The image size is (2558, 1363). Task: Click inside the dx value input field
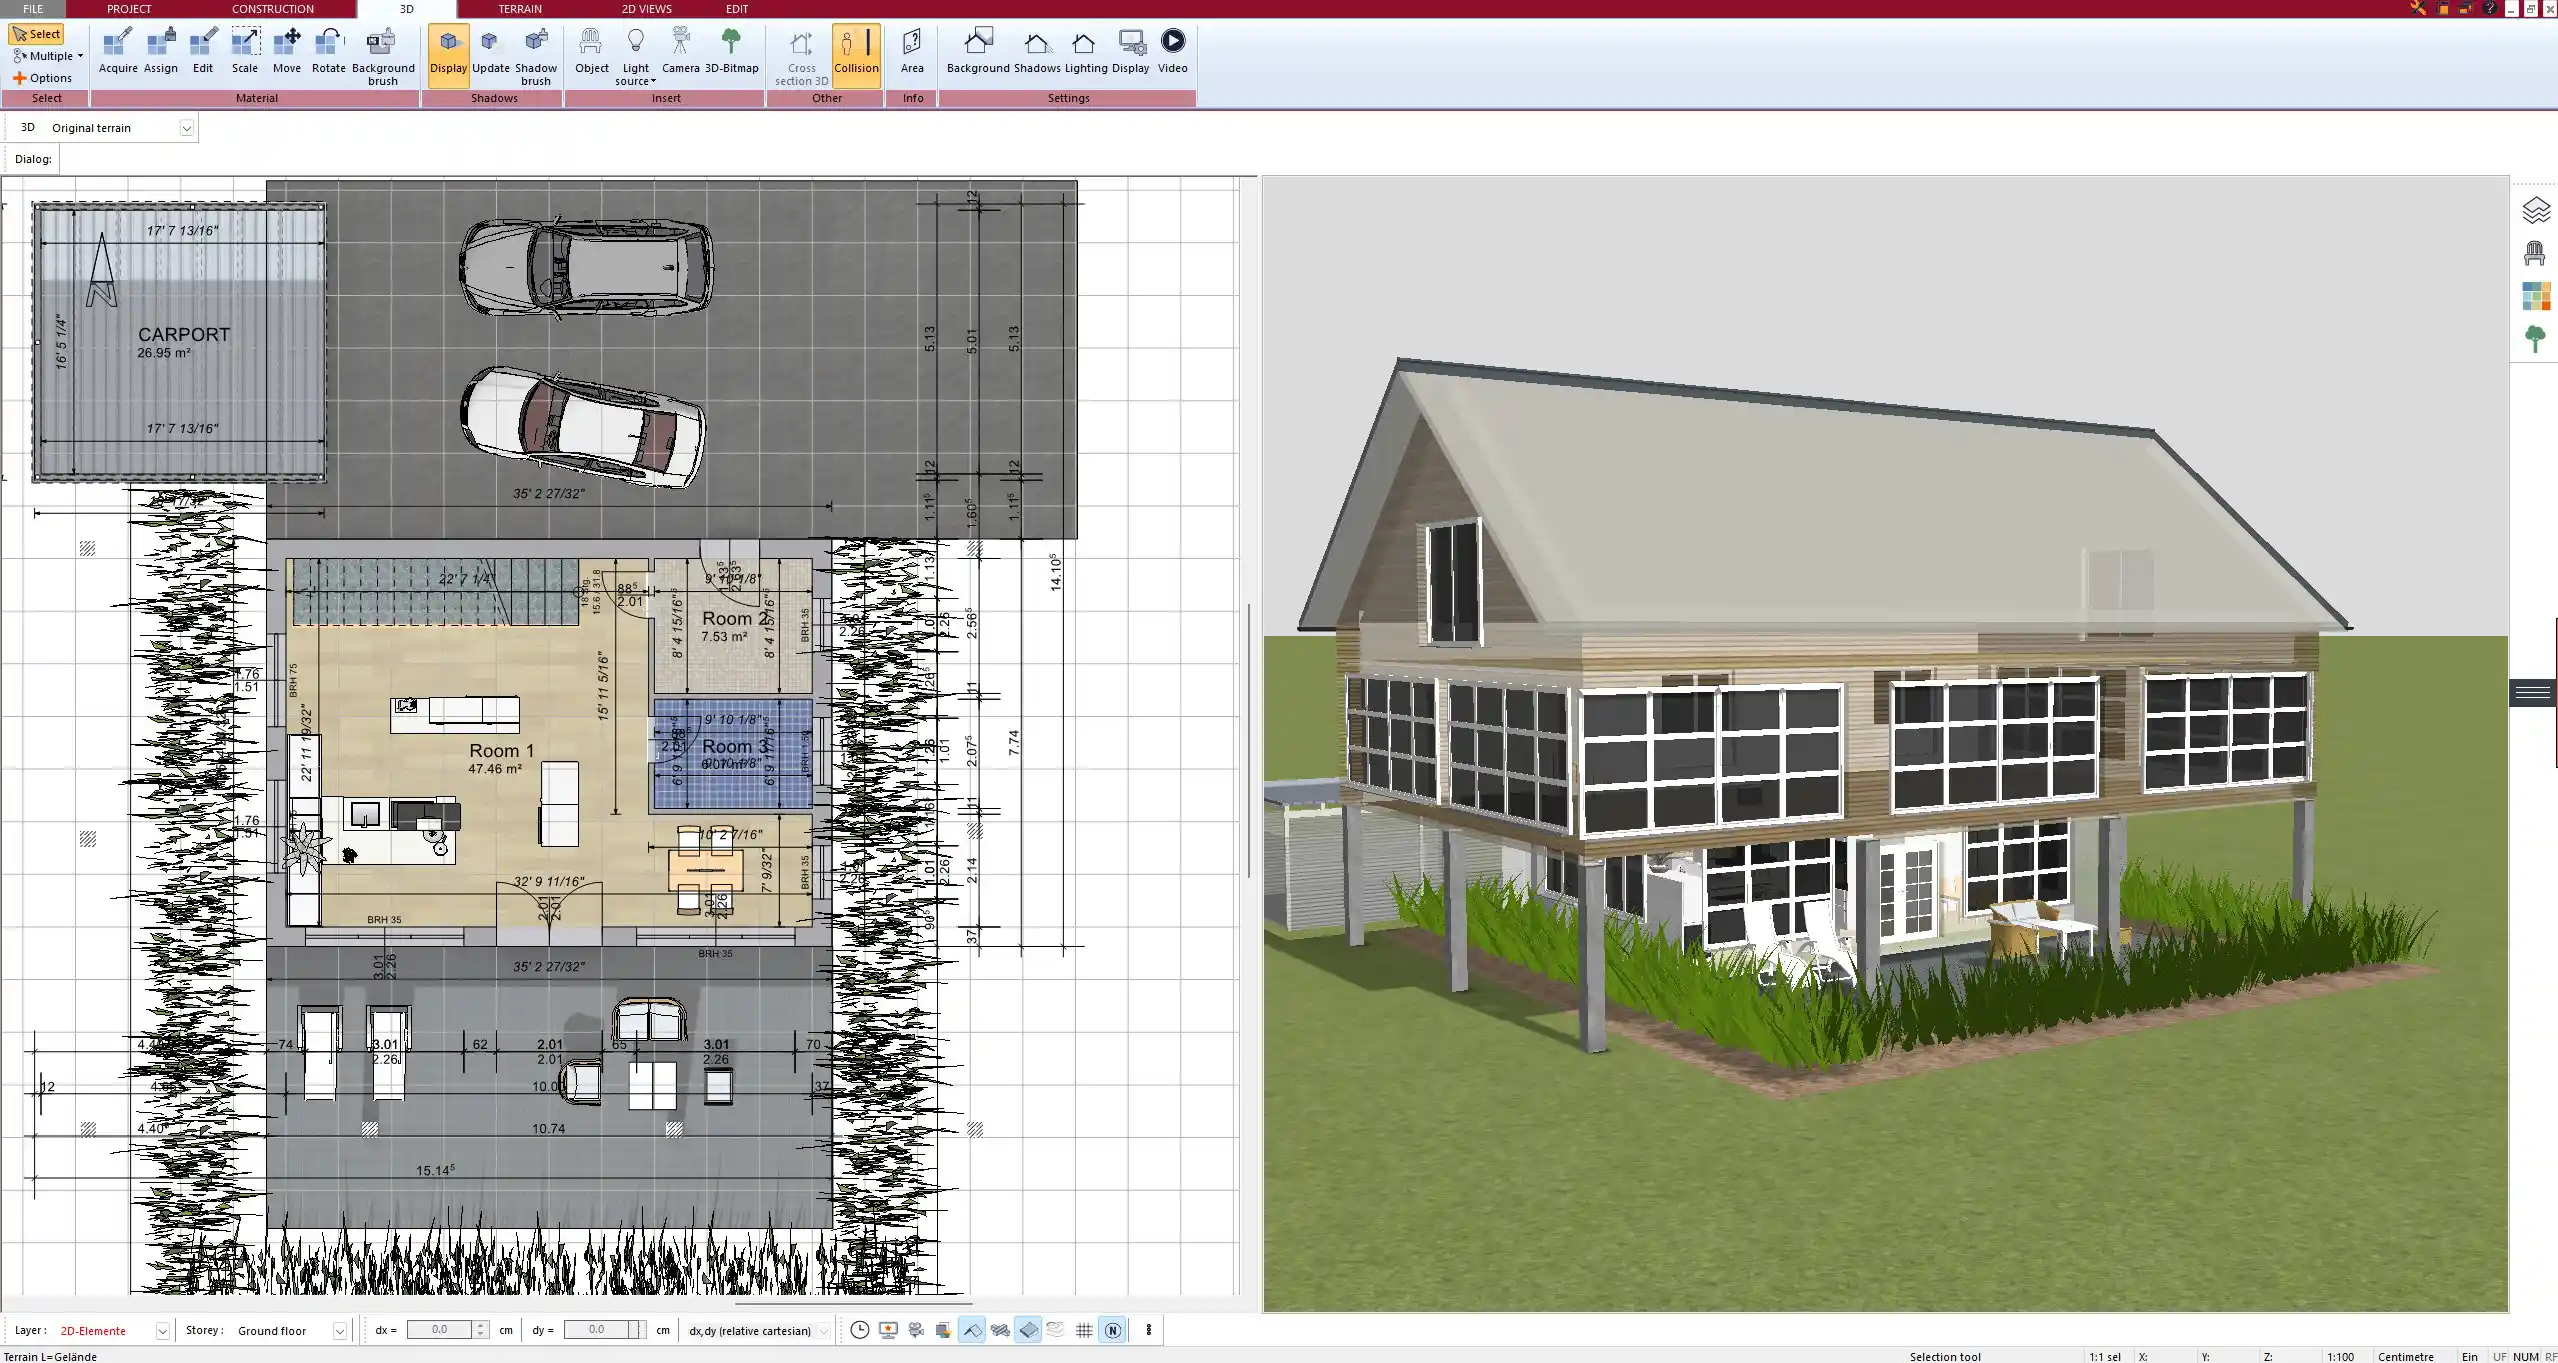pos(444,1330)
